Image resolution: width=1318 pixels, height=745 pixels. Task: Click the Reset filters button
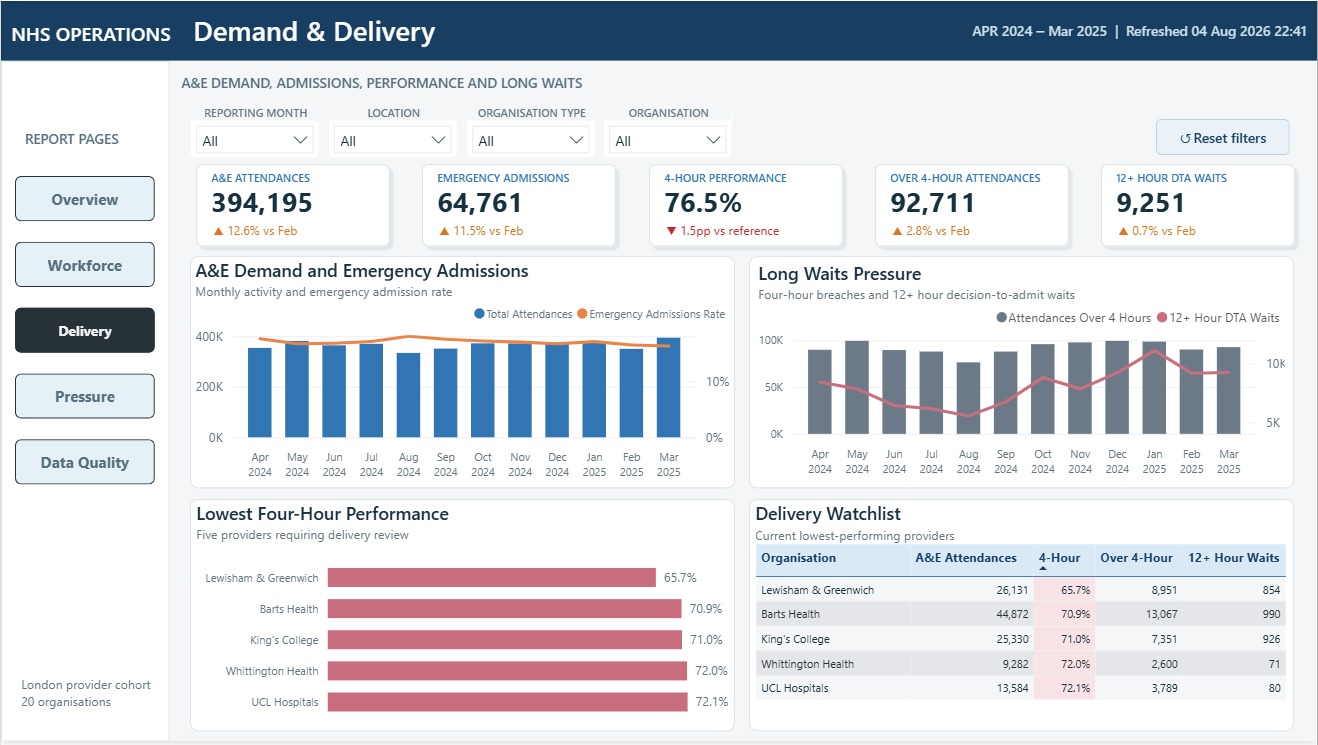click(1223, 138)
